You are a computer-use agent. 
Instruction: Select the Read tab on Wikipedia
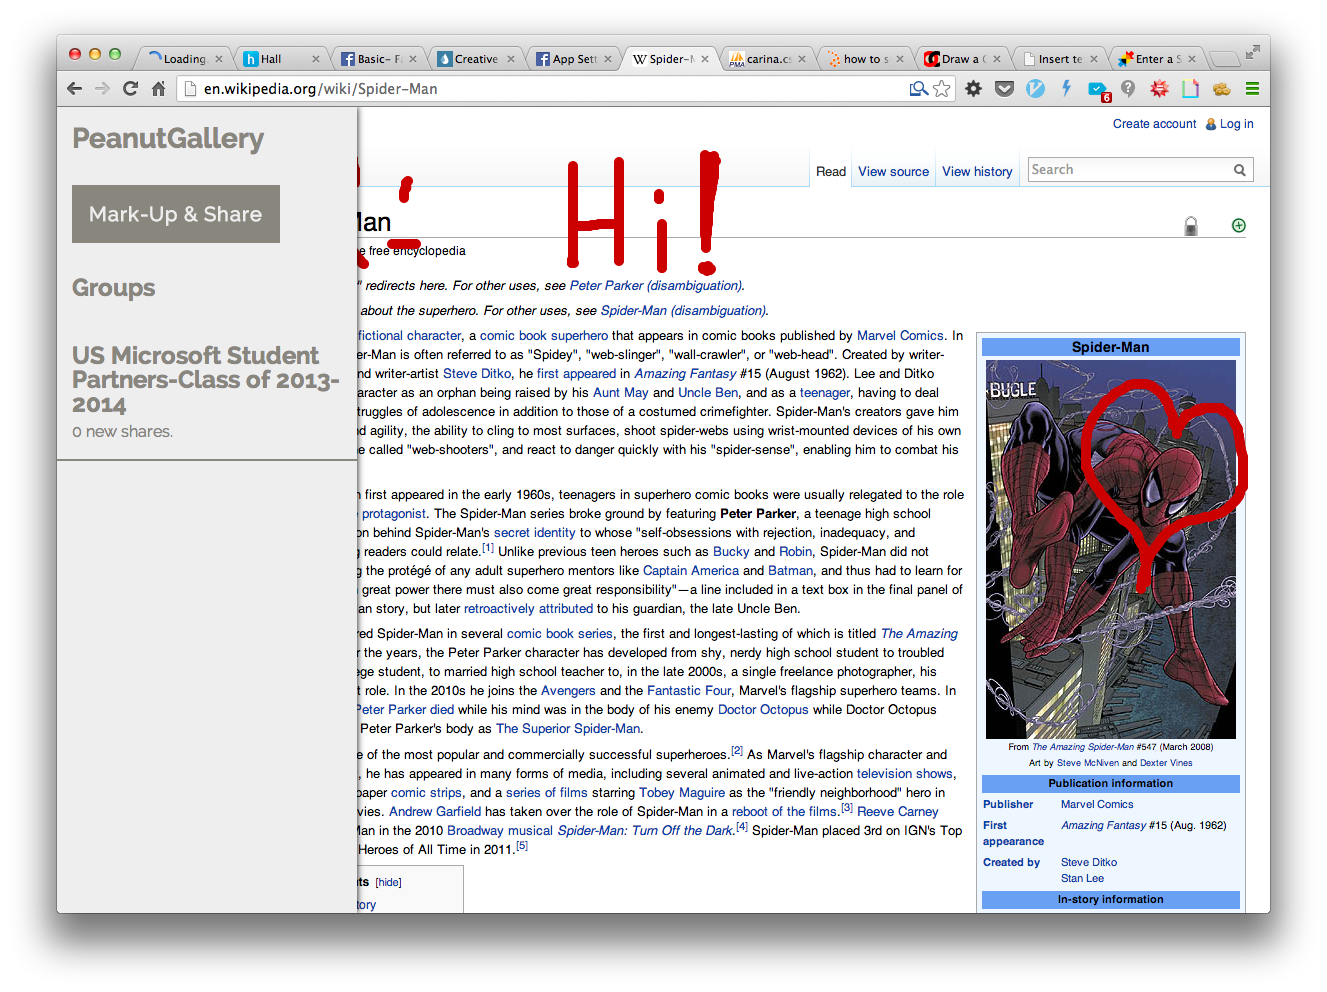(x=831, y=172)
